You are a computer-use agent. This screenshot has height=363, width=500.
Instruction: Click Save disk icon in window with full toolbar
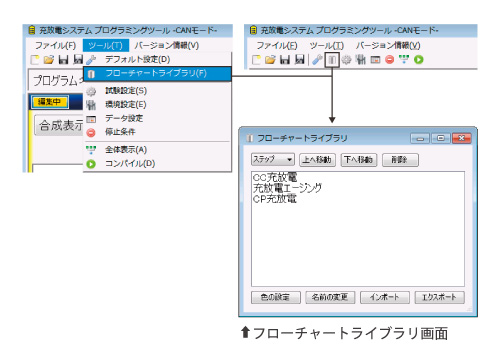pos(285,60)
